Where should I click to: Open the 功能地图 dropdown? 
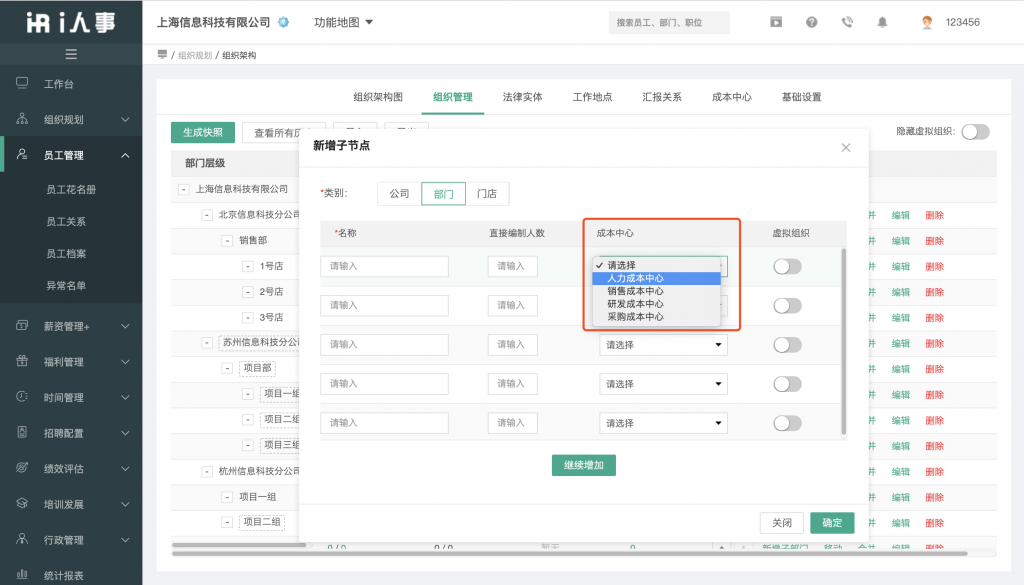pos(343,22)
